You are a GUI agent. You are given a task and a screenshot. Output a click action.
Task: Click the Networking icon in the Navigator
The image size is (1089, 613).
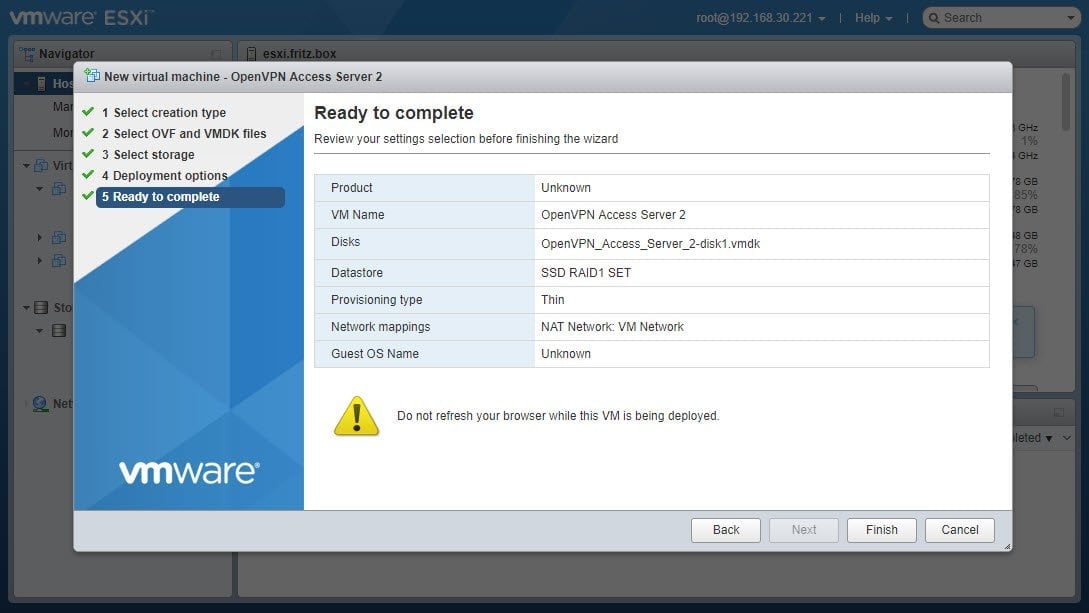[x=38, y=403]
